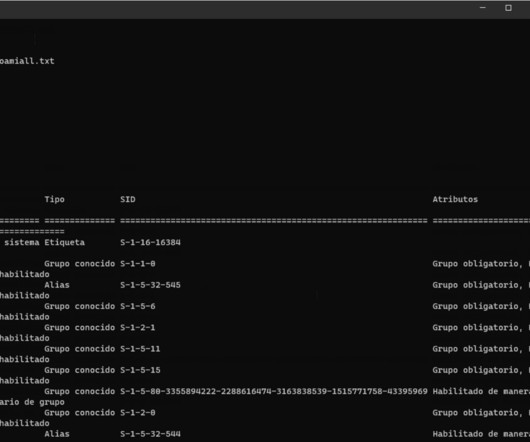530x442 pixels.
Task: Click Alias in the S-1-5-32-545 row
Action: [57, 285]
